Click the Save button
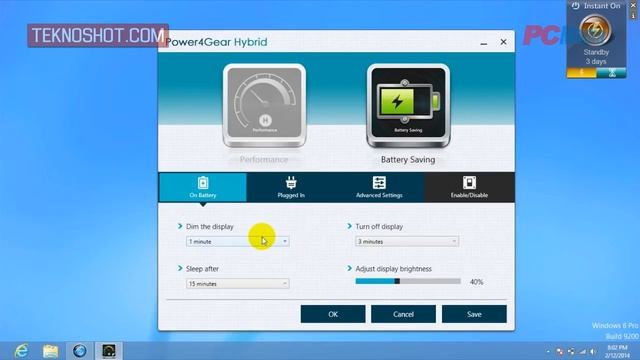 click(474, 314)
